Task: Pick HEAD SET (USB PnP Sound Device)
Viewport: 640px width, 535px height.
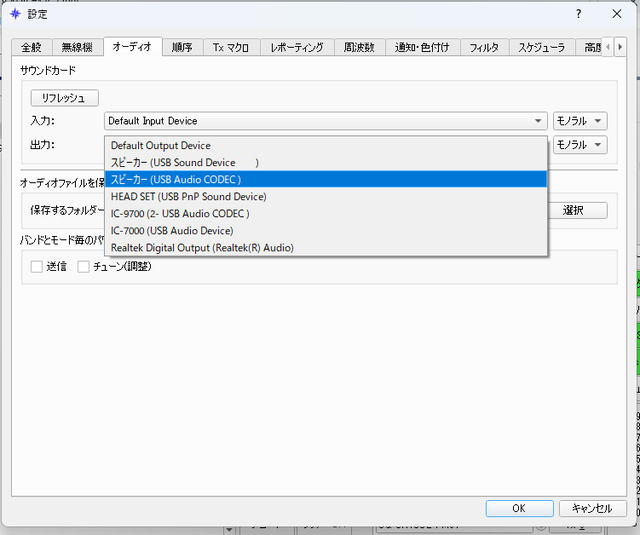Action: 326,197
